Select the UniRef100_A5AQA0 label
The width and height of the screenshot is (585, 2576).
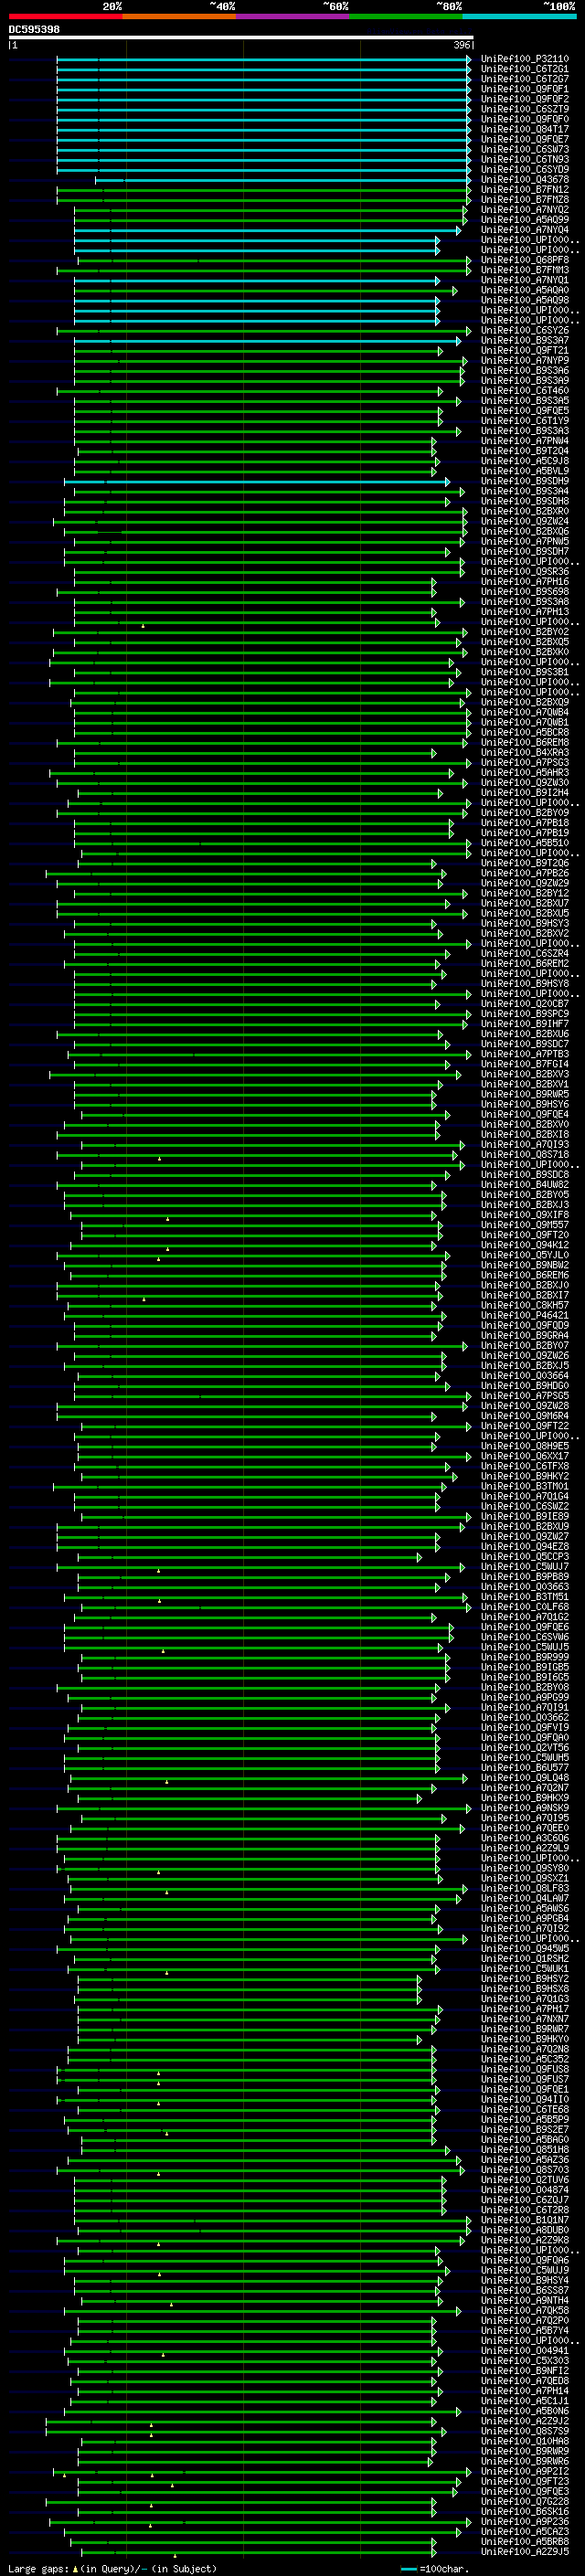click(x=524, y=290)
